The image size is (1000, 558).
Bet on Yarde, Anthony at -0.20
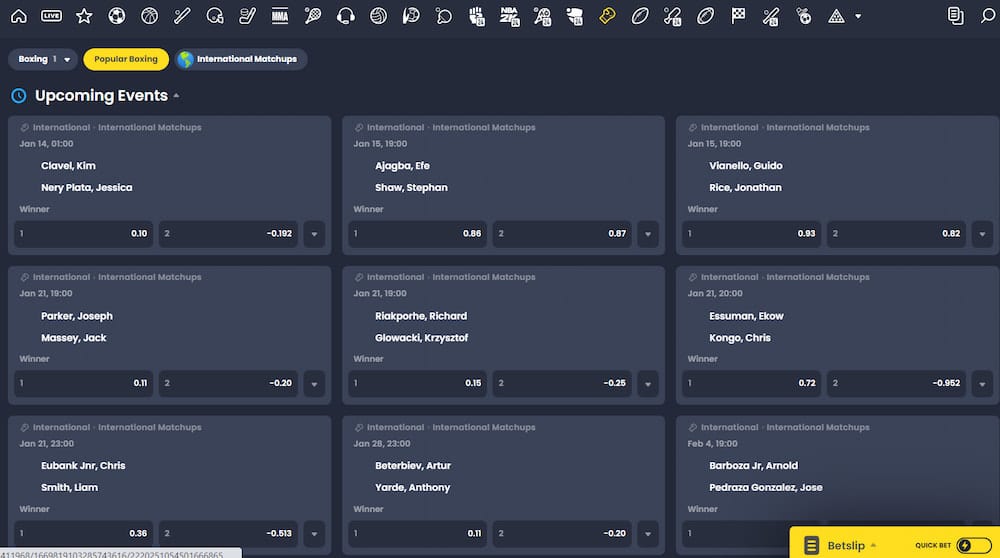[x=562, y=534]
